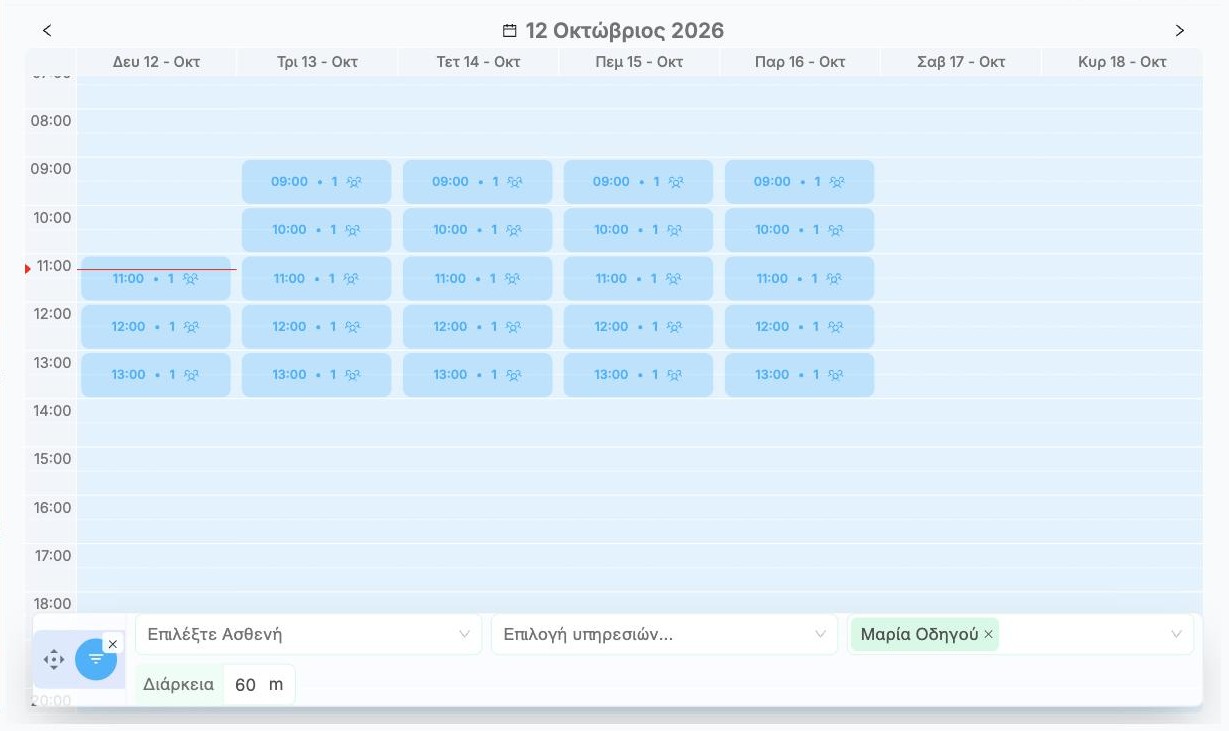Close the filter bar with the X

pos(113,644)
